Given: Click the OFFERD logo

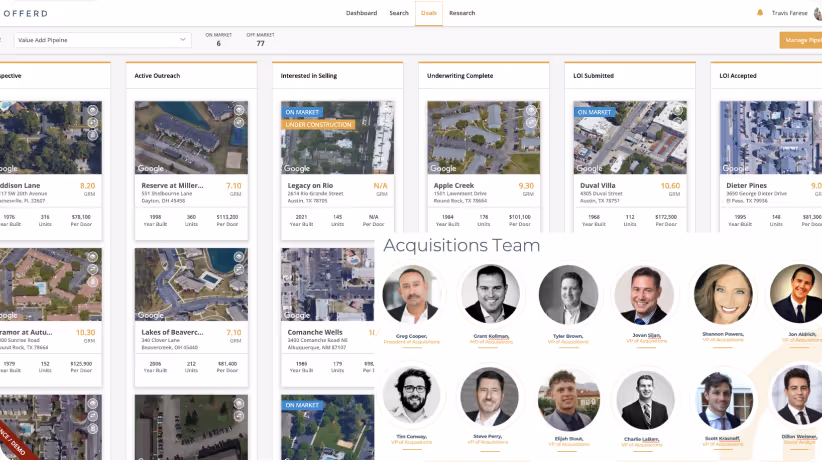Looking at the screenshot, I should (25, 13).
